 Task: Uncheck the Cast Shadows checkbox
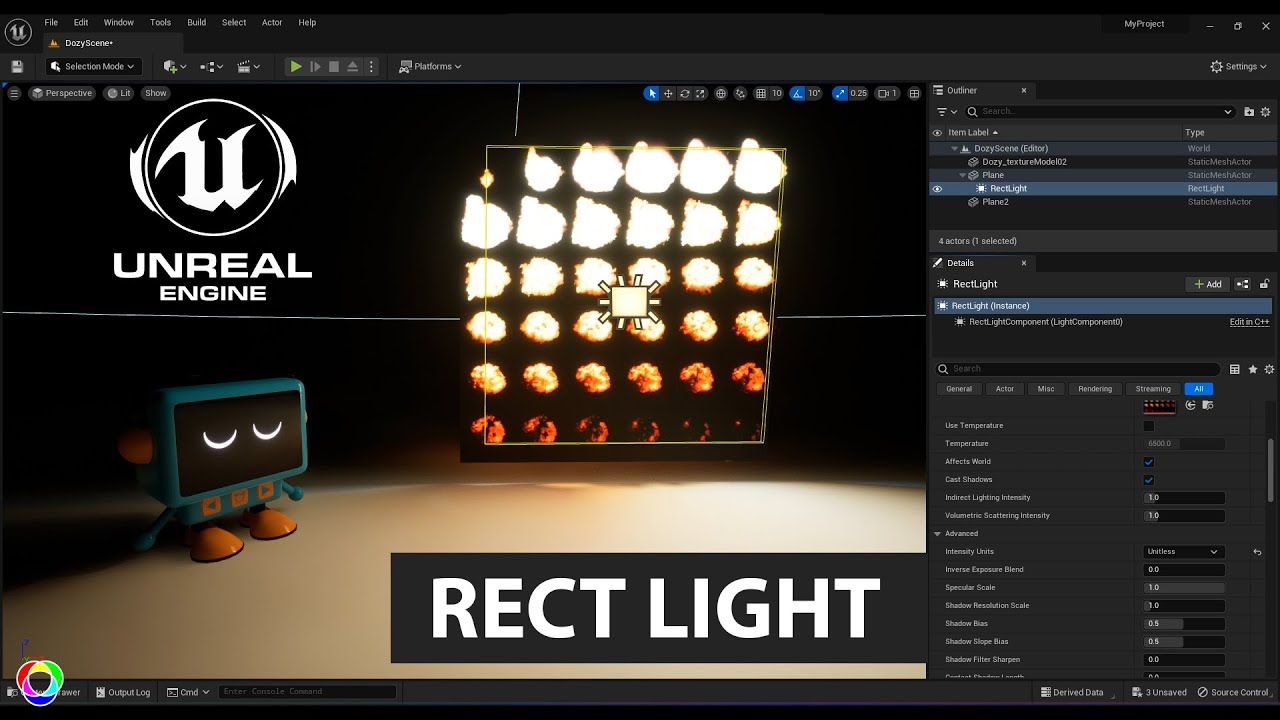click(x=1149, y=480)
